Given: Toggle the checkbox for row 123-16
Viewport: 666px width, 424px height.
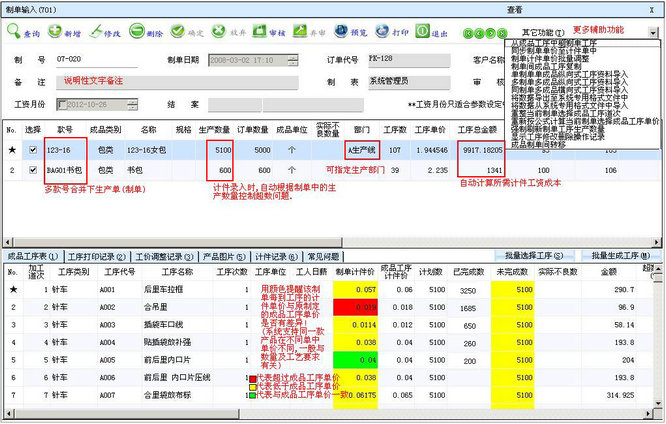Looking at the screenshot, I should [x=32, y=150].
